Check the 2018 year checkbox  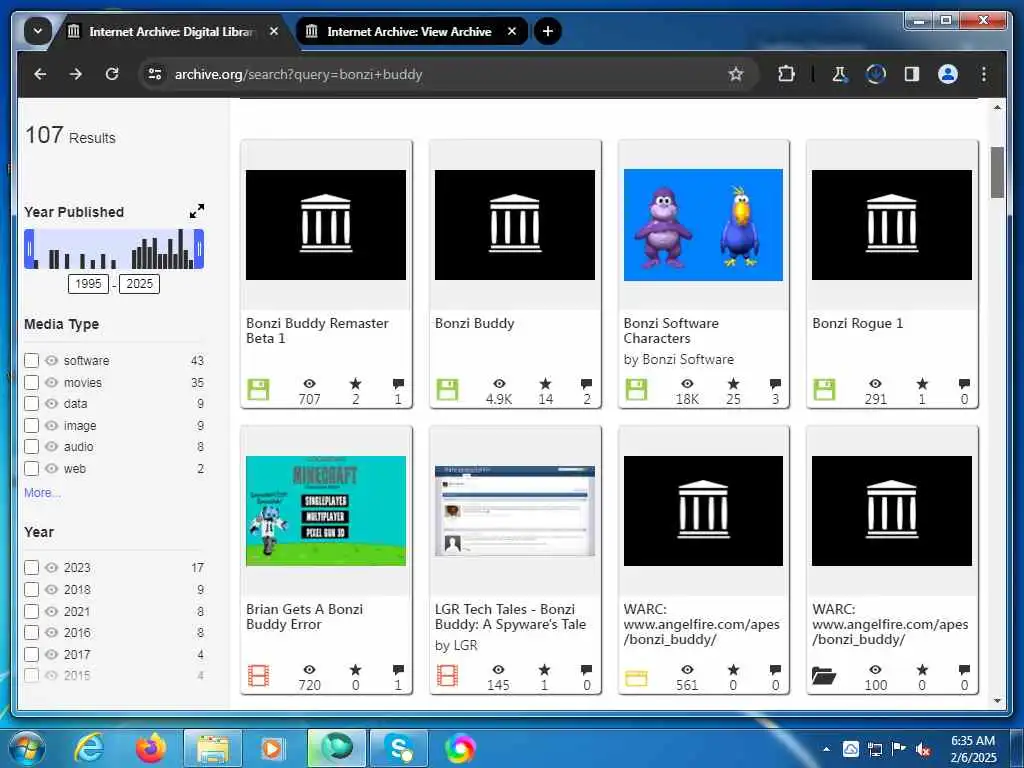31,589
